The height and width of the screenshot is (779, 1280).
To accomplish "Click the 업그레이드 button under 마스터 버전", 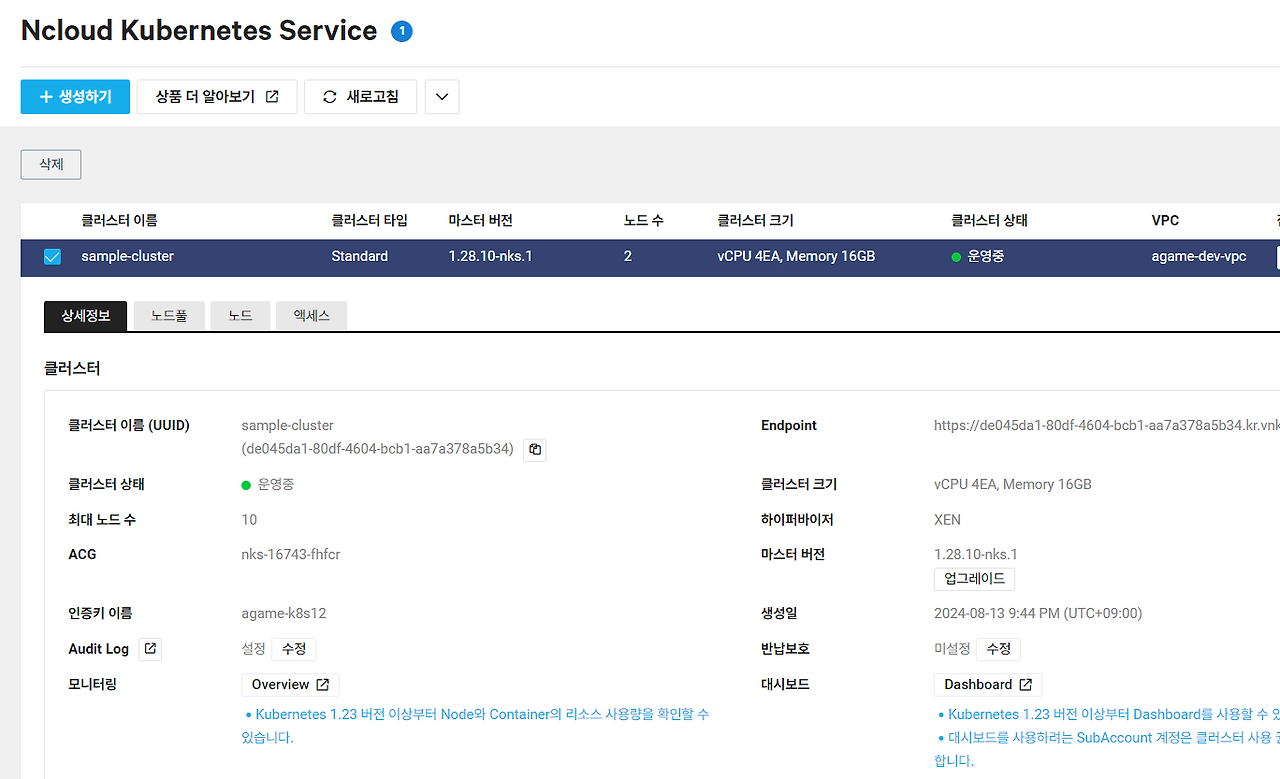I will point(974,579).
